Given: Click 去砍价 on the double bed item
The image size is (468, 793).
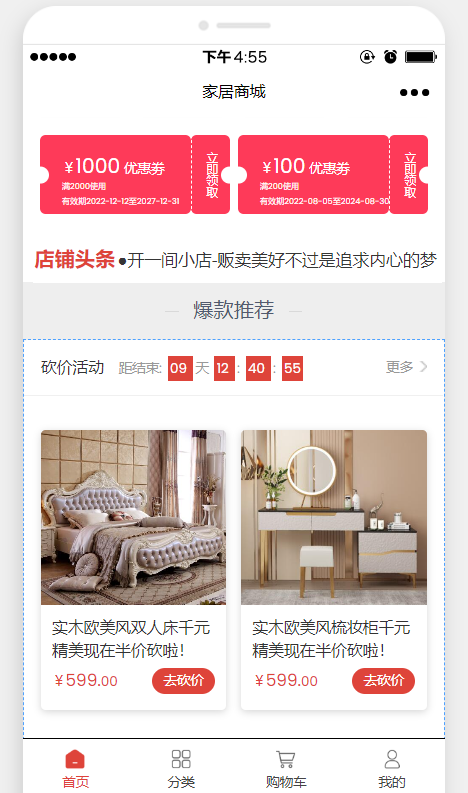Looking at the screenshot, I should coord(183,681).
